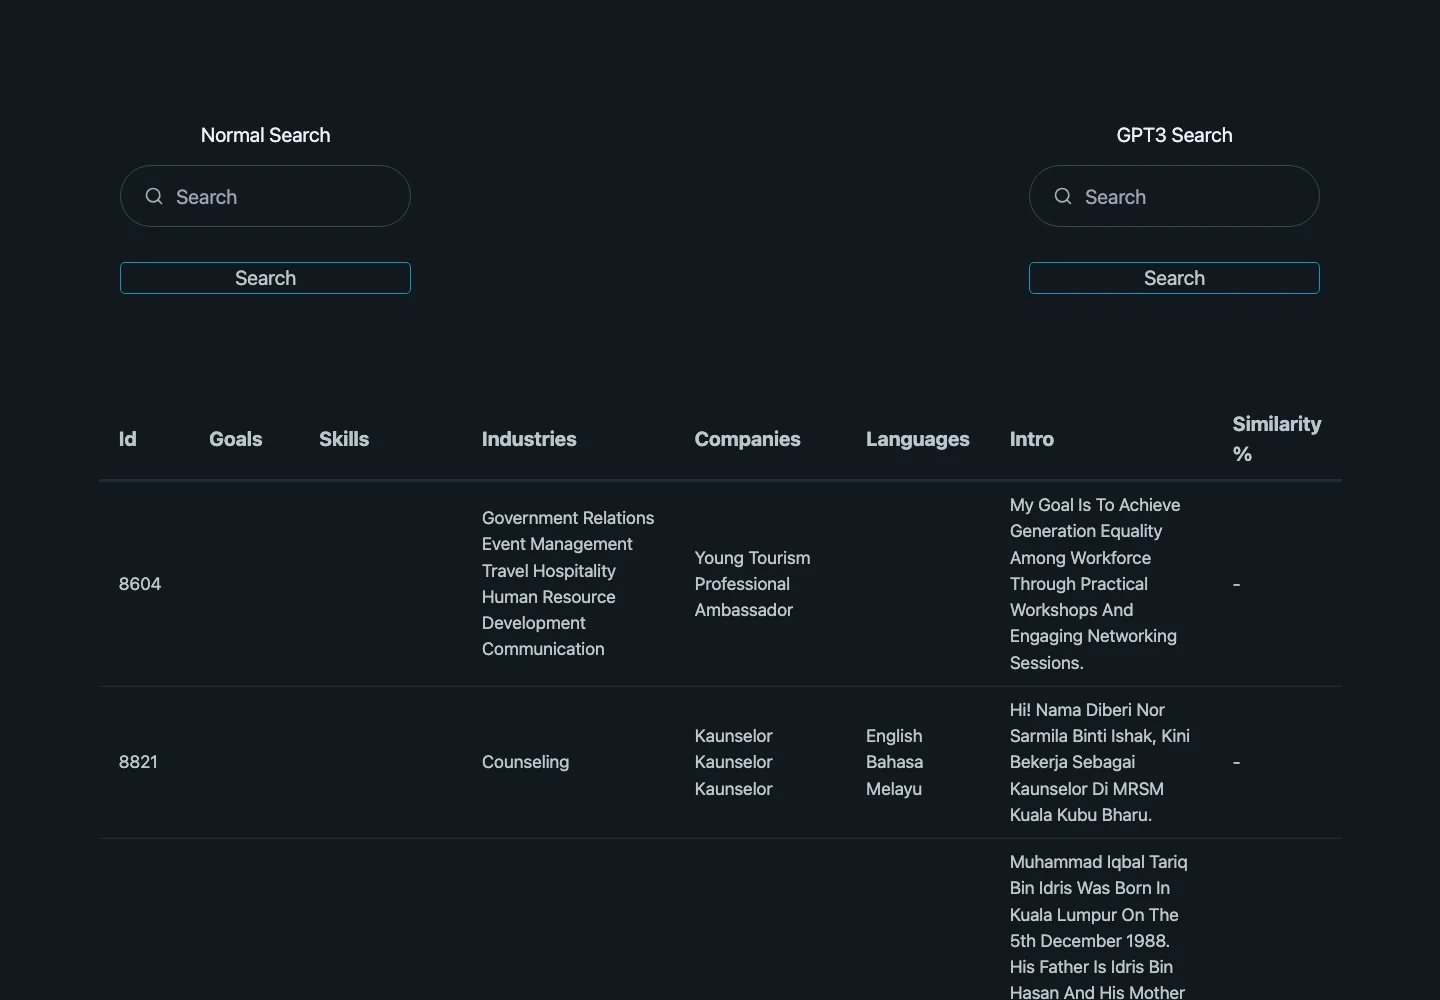
Task: Click the magnifier icon in Normal Search field
Action: (x=154, y=196)
